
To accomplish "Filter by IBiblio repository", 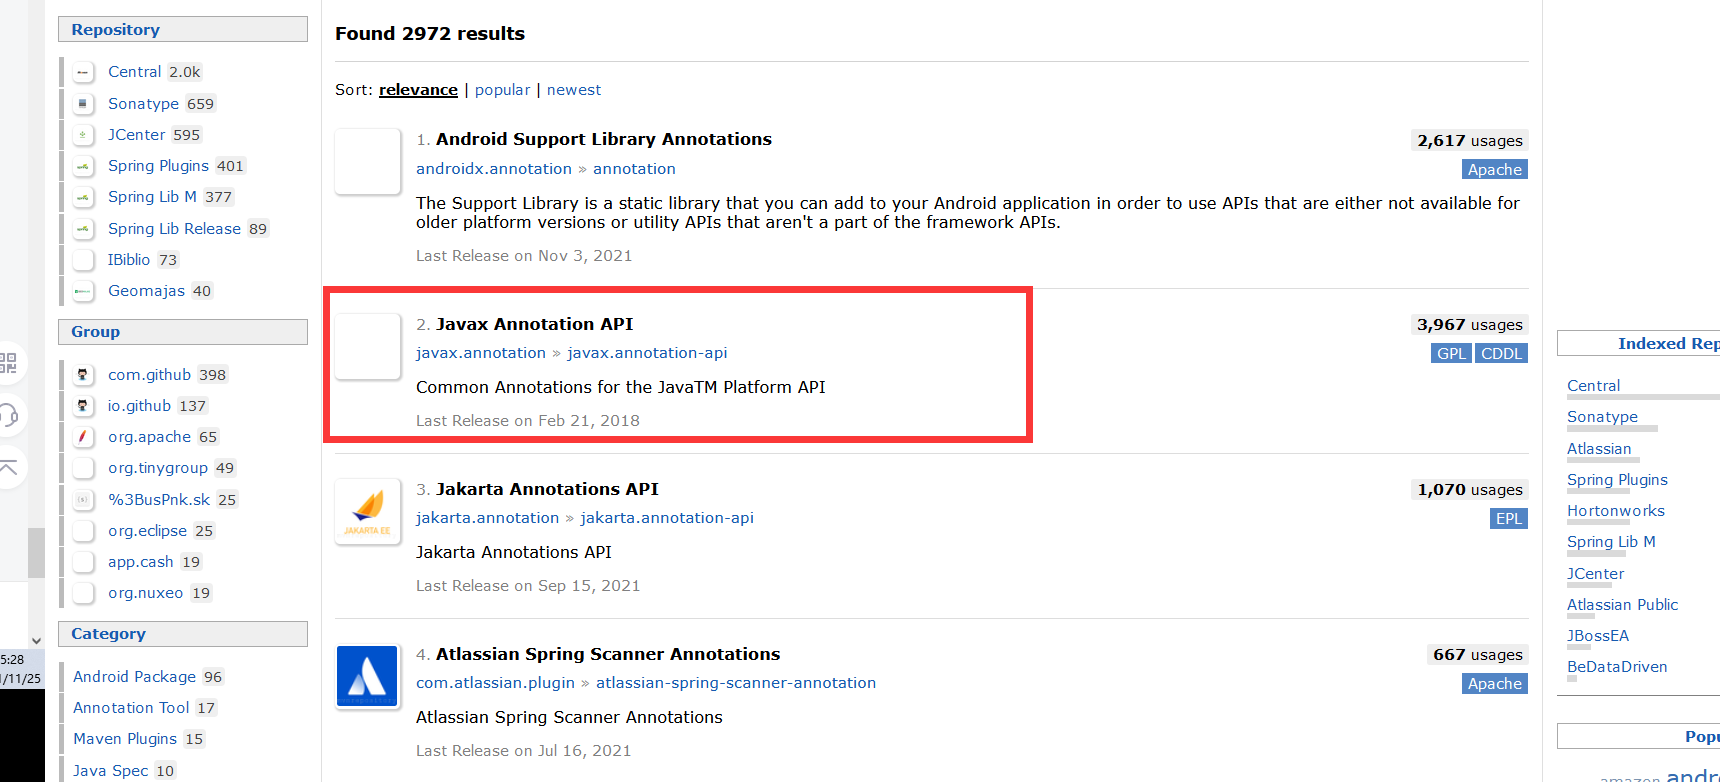I will pos(129,260).
